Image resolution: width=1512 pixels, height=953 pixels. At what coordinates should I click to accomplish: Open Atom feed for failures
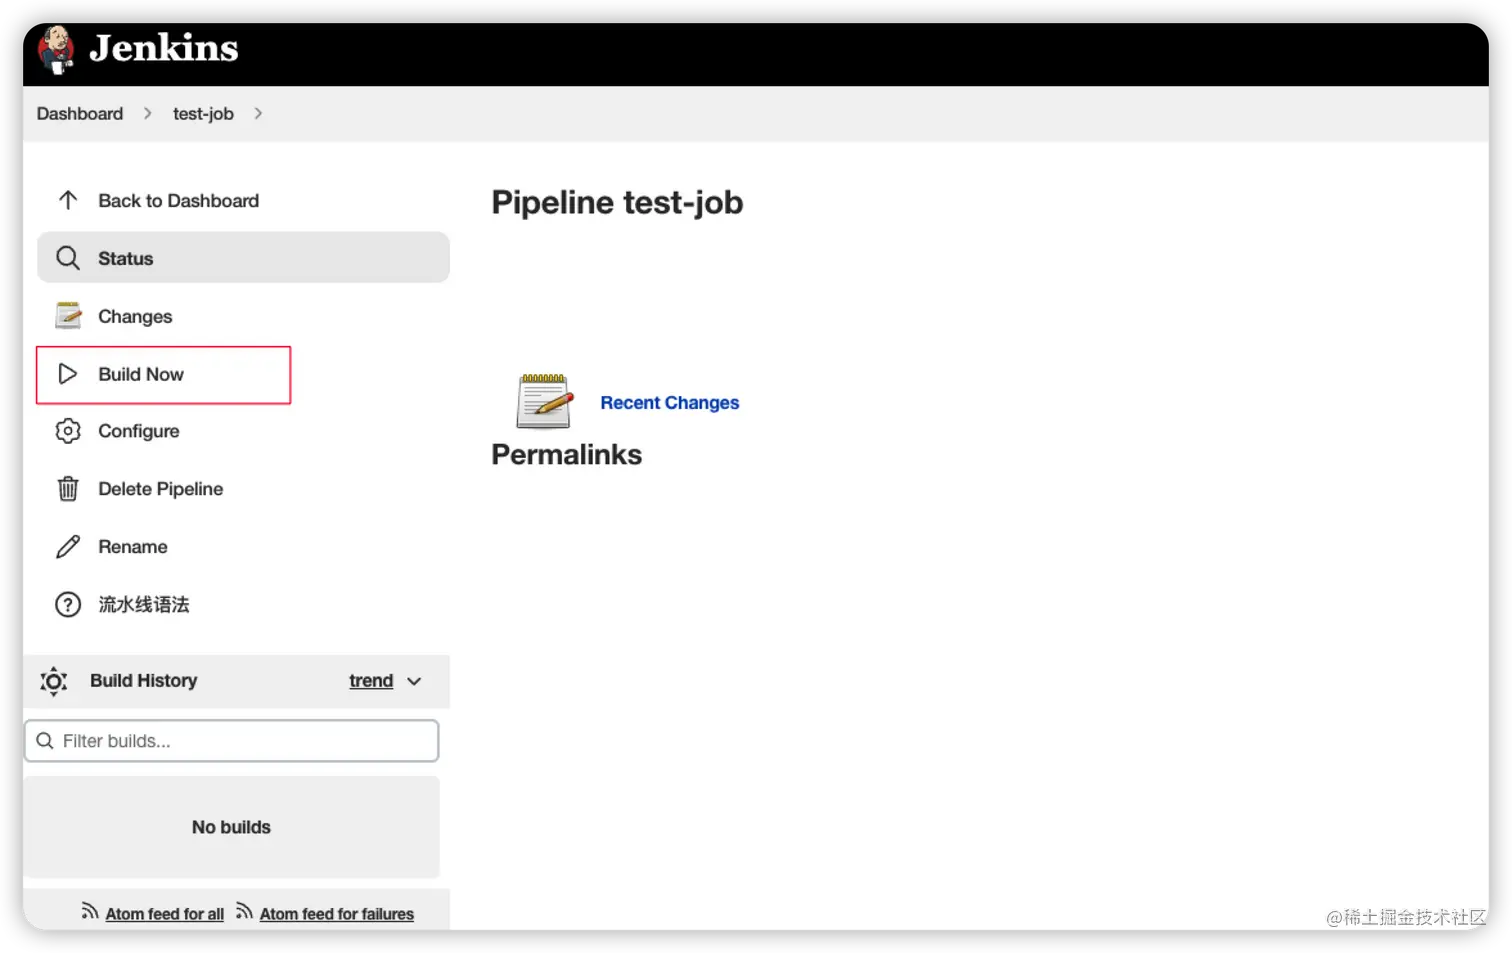pos(336,914)
